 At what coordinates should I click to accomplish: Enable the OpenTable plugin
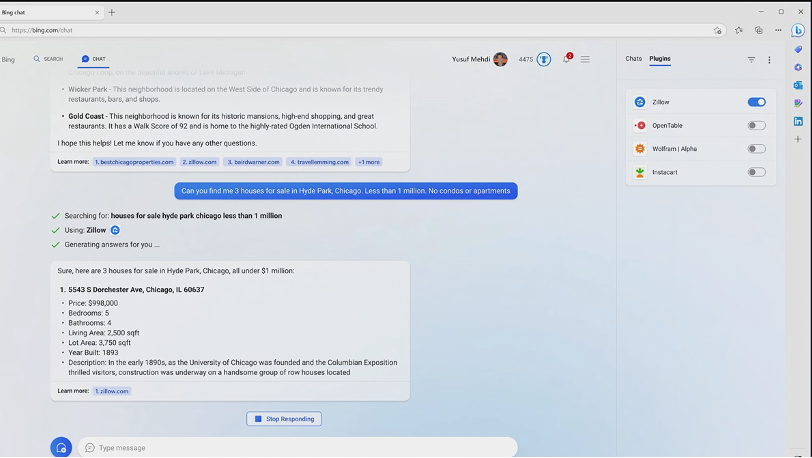tap(756, 125)
